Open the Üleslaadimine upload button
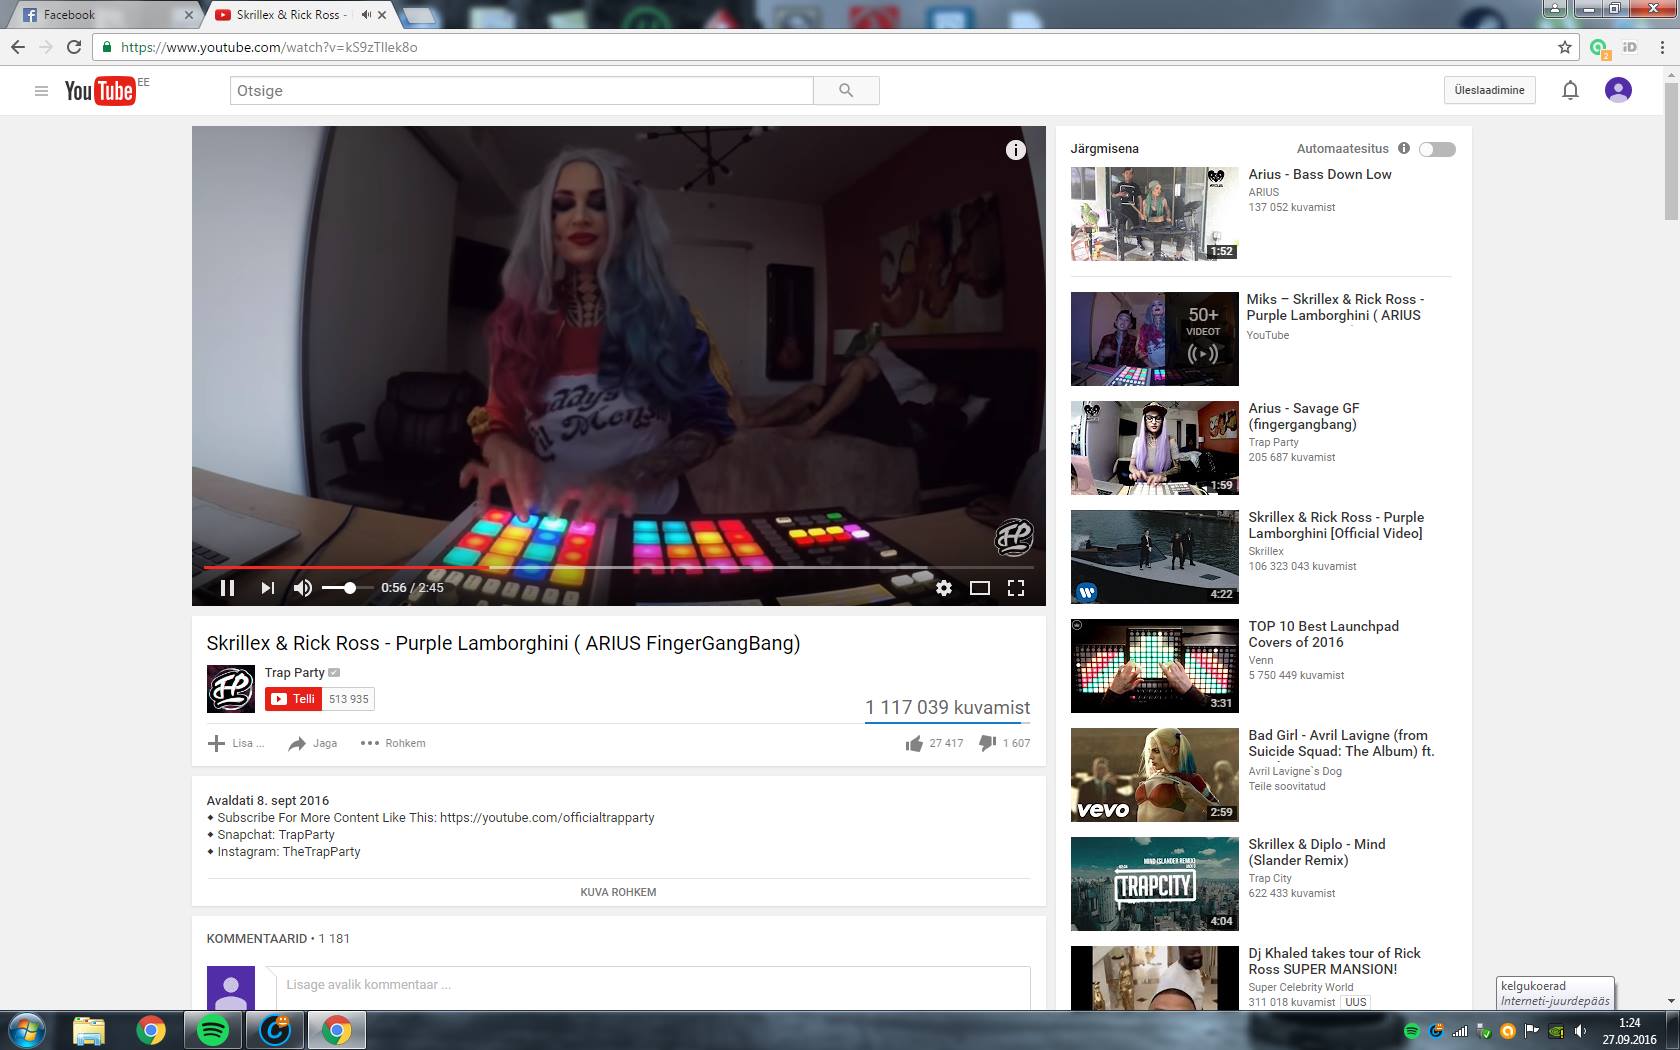 (x=1490, y=90)
